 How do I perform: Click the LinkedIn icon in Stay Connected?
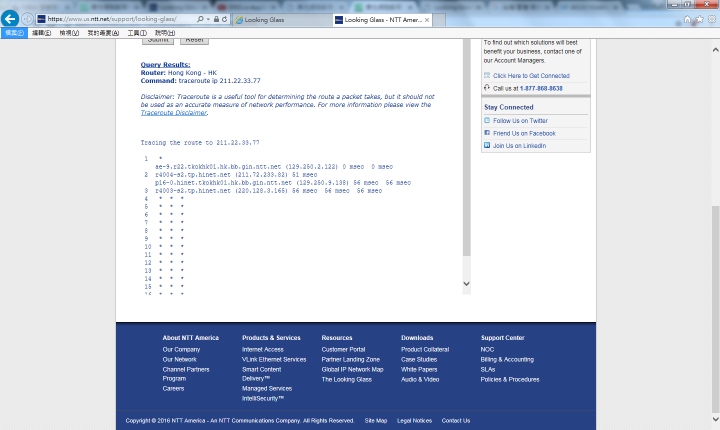pyautogui.click(x=487, y=145)
